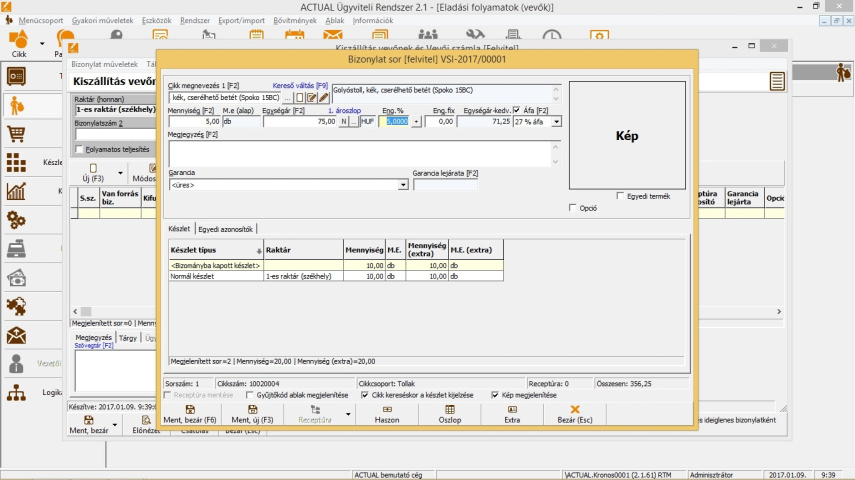The width and height of the screenshot is (855, 480).
Task: Enable the Egyedi termék checkbox
Action: [x=621, y=196]
